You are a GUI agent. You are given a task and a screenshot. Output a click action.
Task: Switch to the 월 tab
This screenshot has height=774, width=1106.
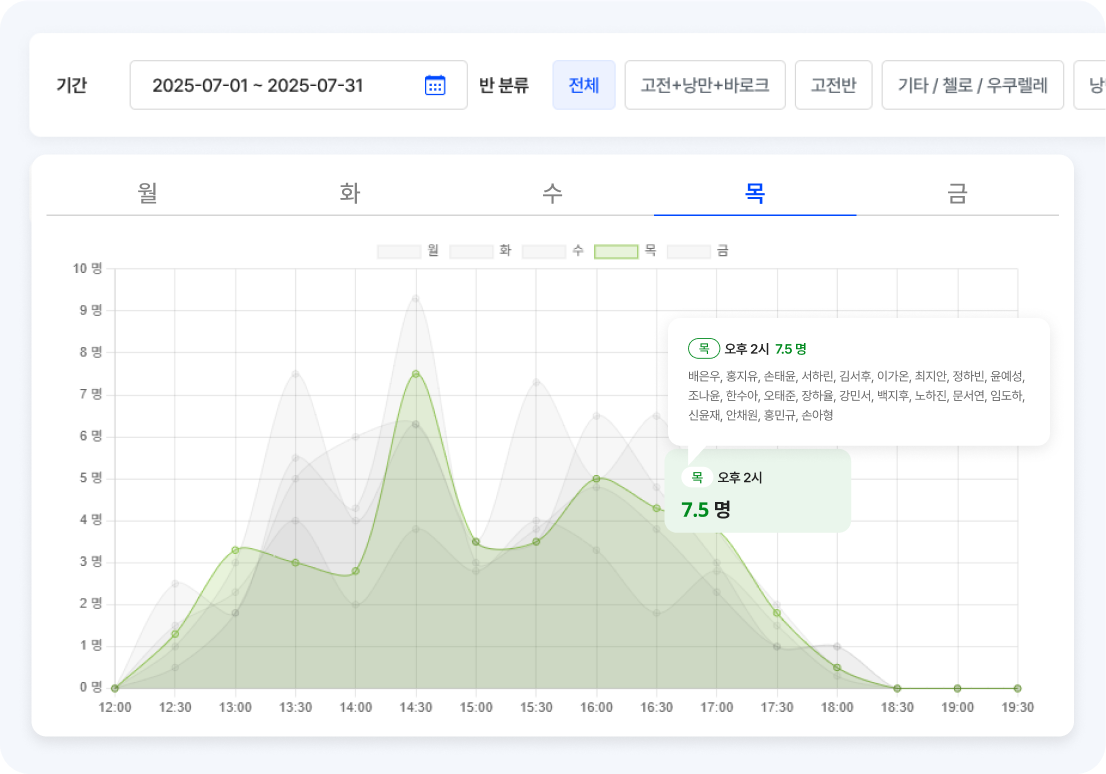click(x=148, y=193)
